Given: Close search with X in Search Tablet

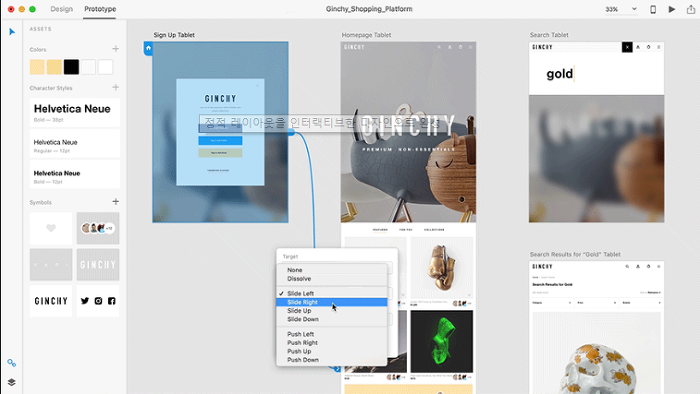Looking at the screenshot, I should [x=627, y=47].
